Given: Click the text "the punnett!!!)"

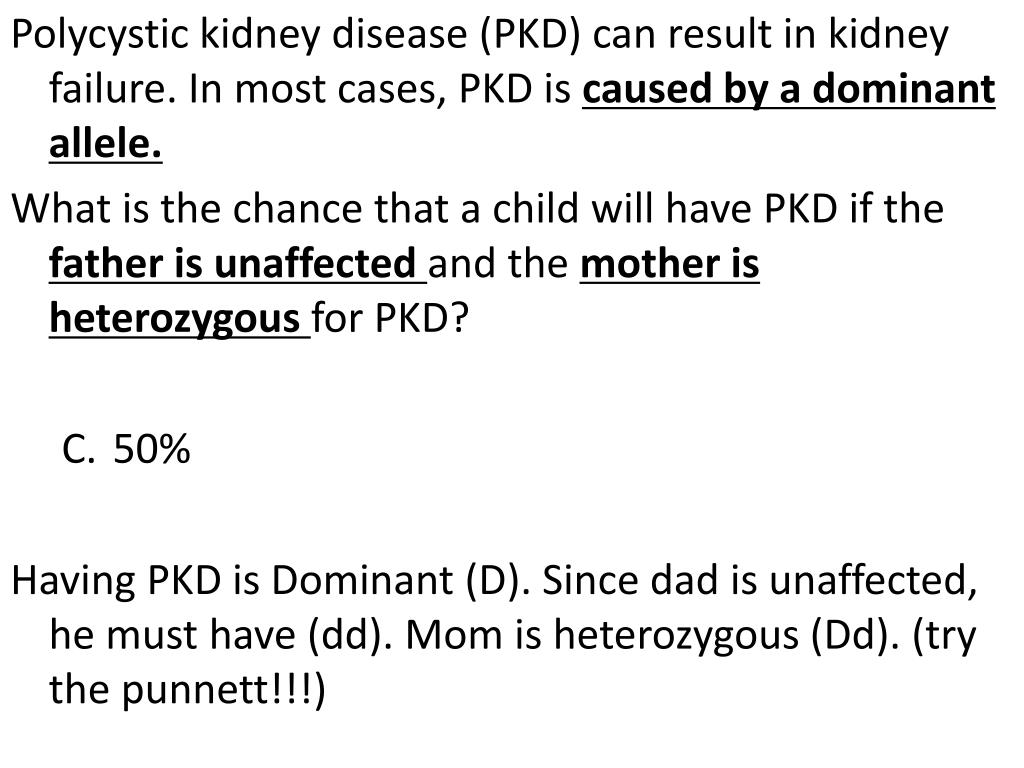Looking at the screenshot, I should (x=187, y=690).
